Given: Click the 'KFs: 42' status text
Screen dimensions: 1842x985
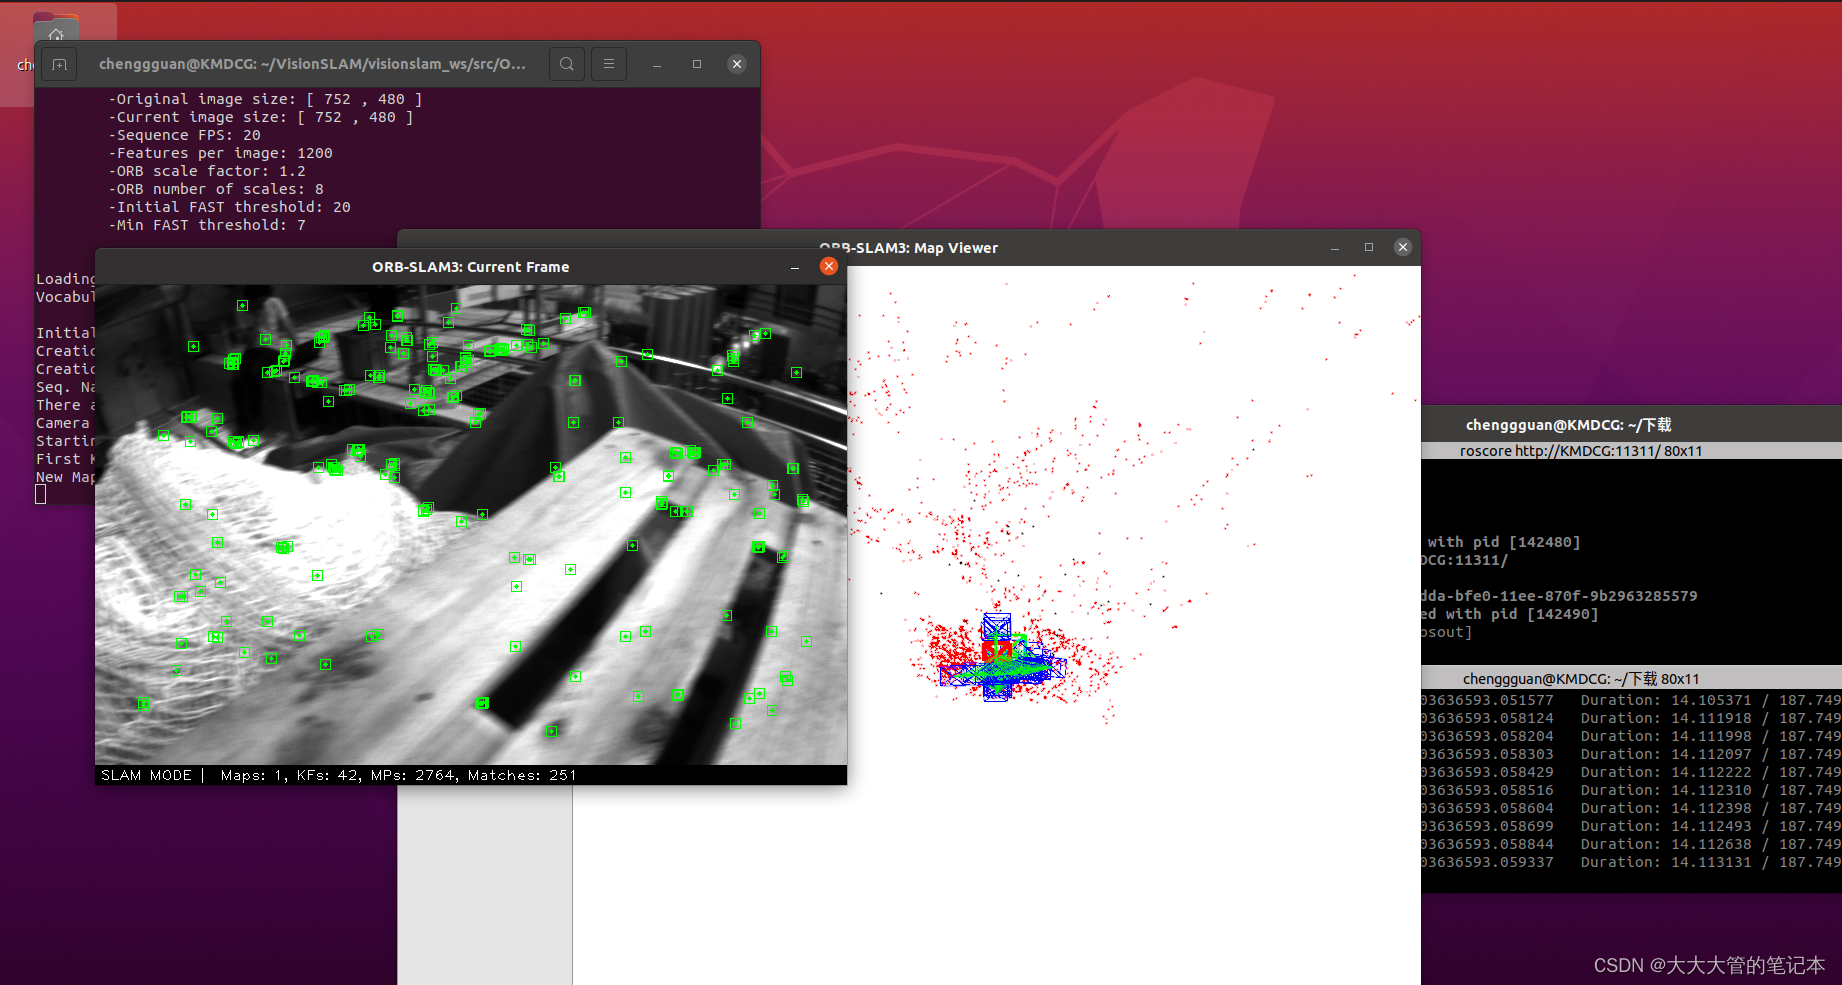Looking at the screenshot, I should 329,775.
